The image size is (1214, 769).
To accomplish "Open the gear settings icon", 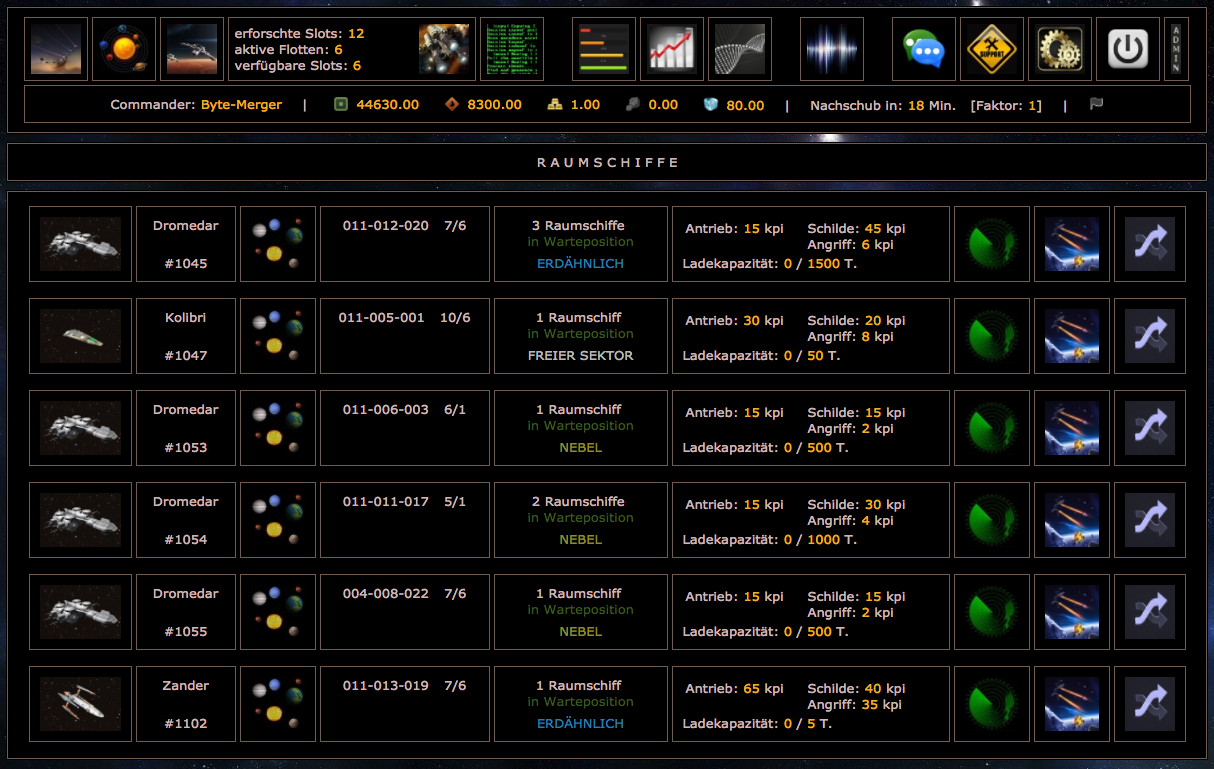I will point(1059,49).
